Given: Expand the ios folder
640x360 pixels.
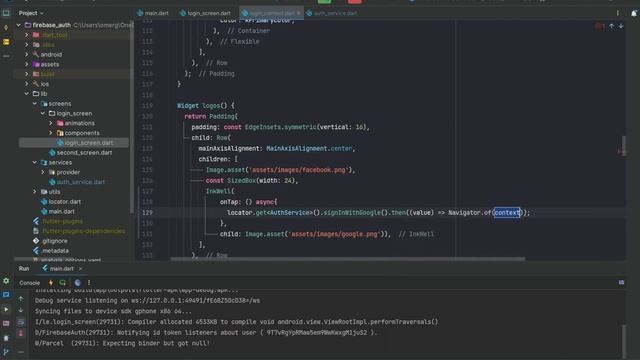Looking at the screenshot, I should click(x=27, y=84).
